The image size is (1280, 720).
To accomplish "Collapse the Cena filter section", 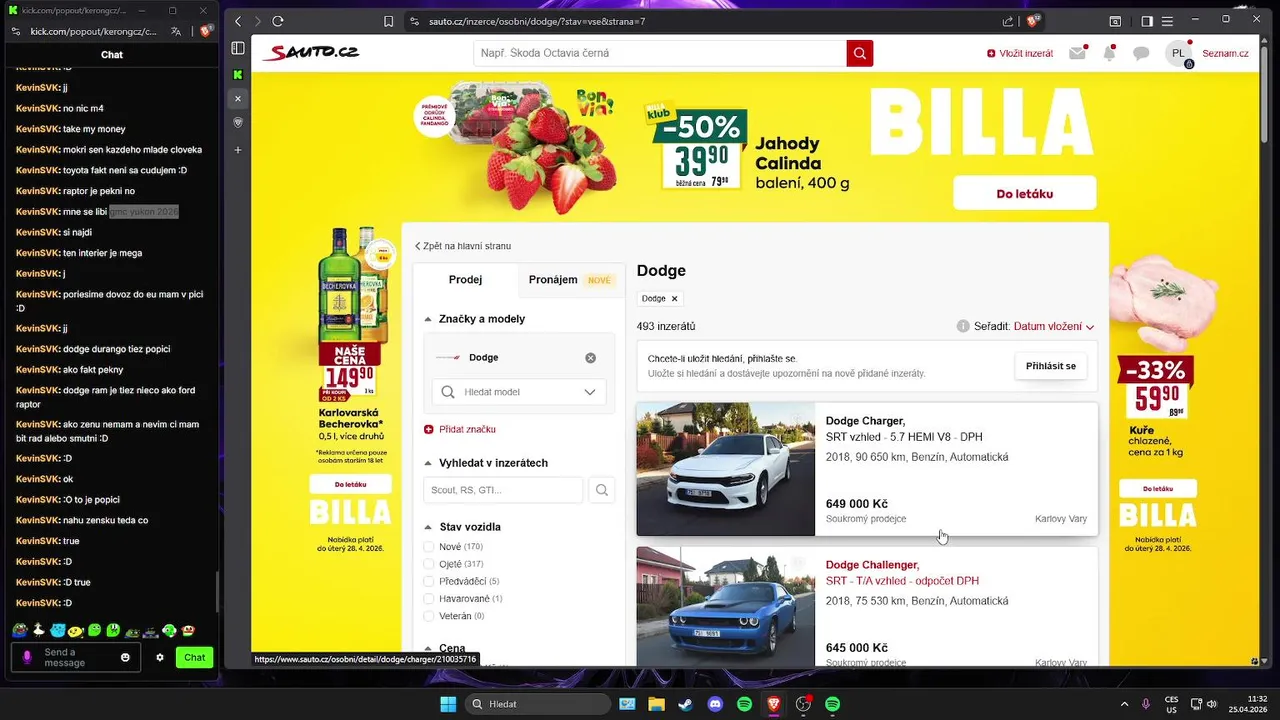I will pos(428,648).
